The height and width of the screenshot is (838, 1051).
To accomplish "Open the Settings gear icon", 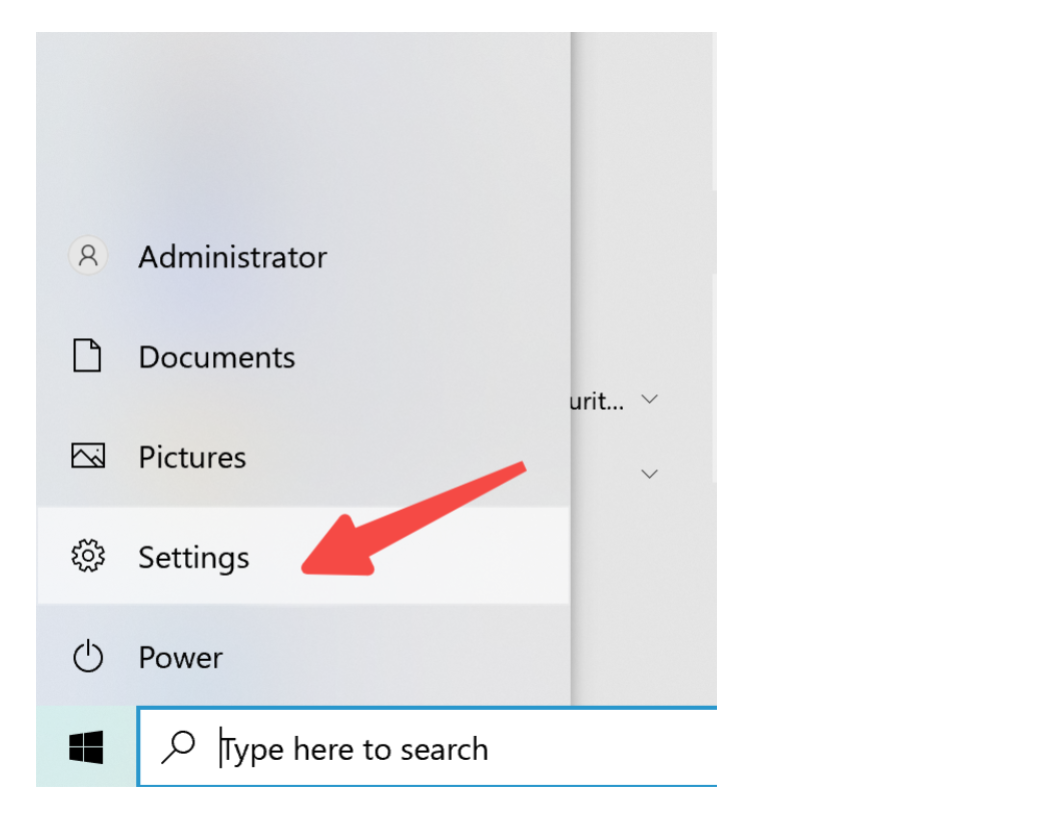I will click(88, 556).
